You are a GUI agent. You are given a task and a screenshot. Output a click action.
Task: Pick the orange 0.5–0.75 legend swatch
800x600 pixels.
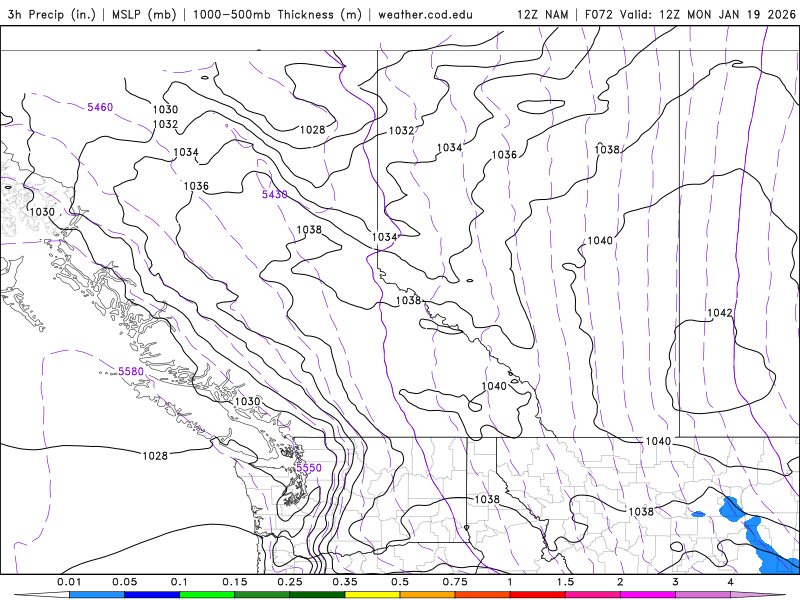pos(428,595)
